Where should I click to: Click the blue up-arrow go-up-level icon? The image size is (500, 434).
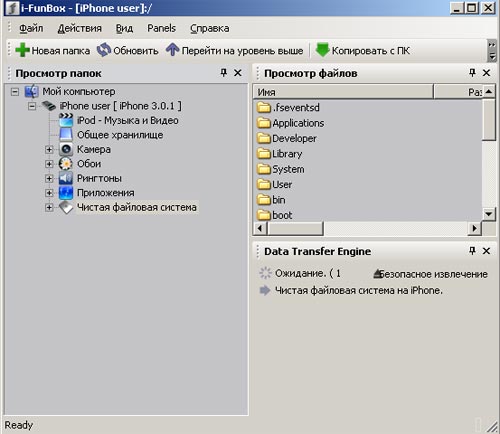pyautogui.click(x=172, y=50)
